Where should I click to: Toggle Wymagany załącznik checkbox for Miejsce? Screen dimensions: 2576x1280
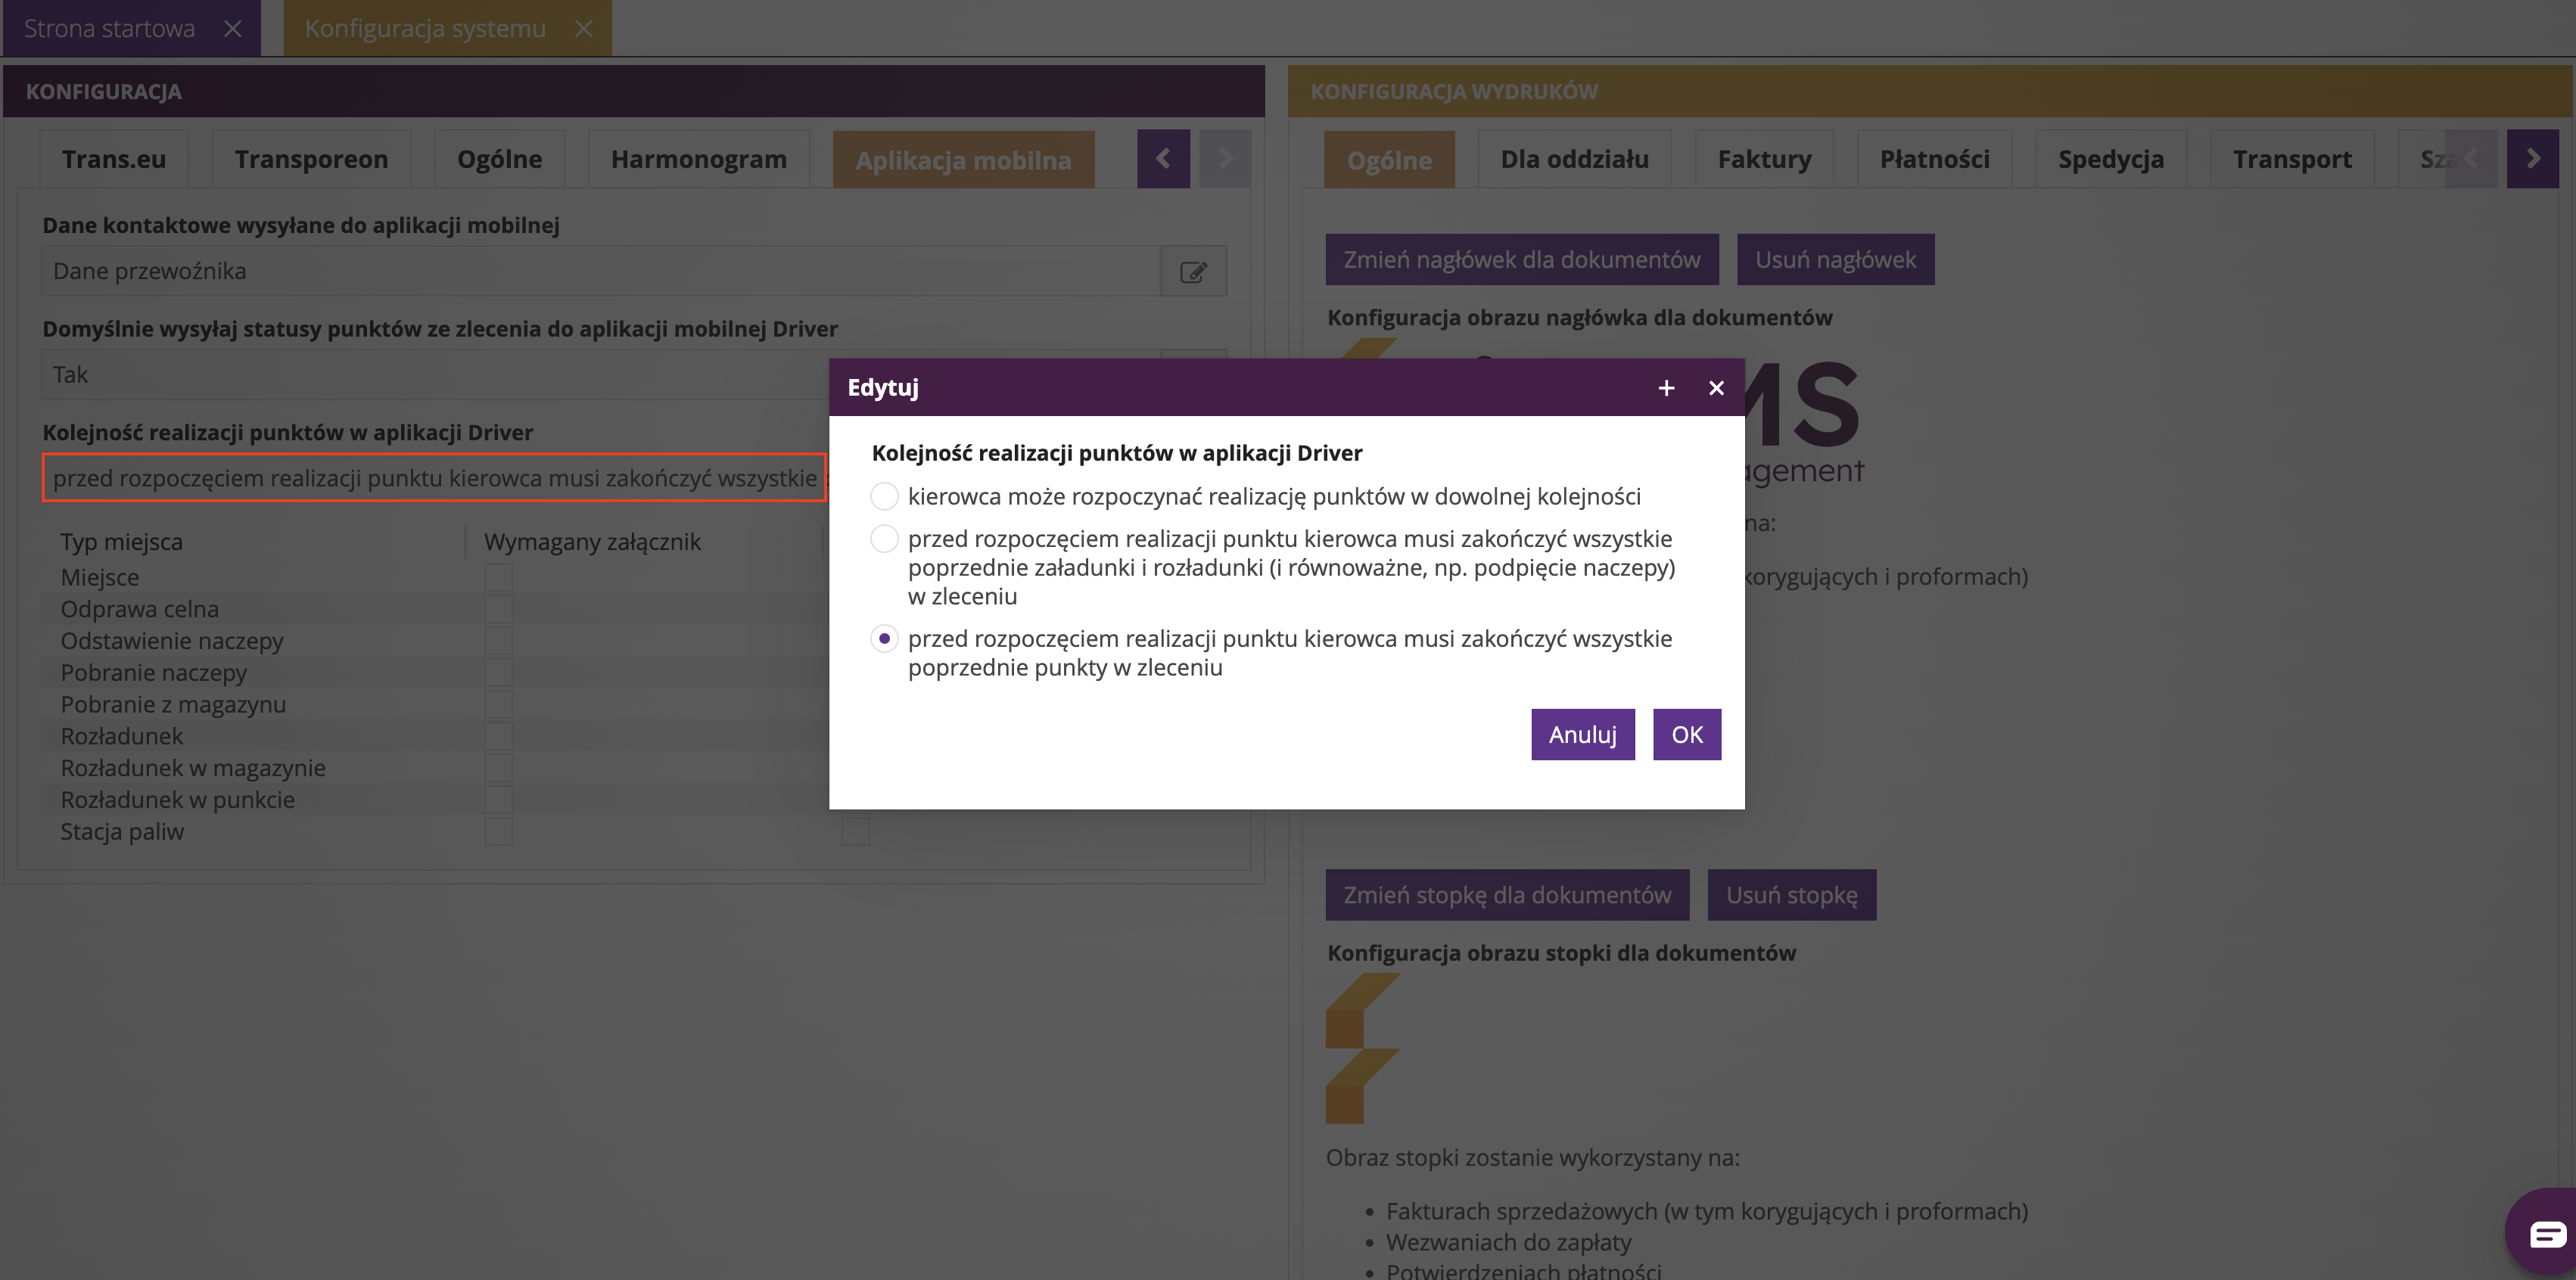click(x=498, y=577)
